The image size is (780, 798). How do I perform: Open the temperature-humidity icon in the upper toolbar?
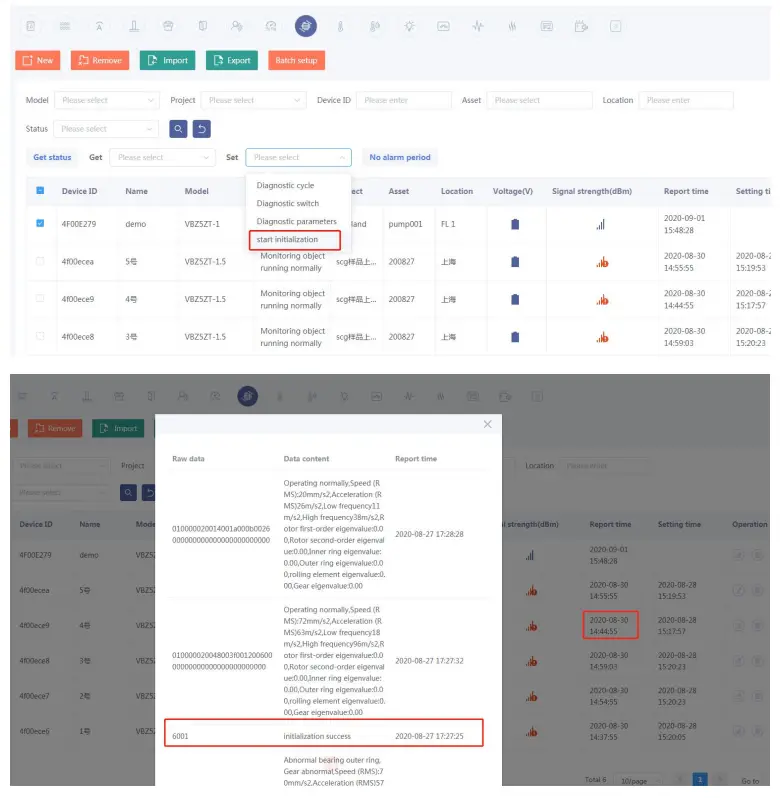point(374,26)
